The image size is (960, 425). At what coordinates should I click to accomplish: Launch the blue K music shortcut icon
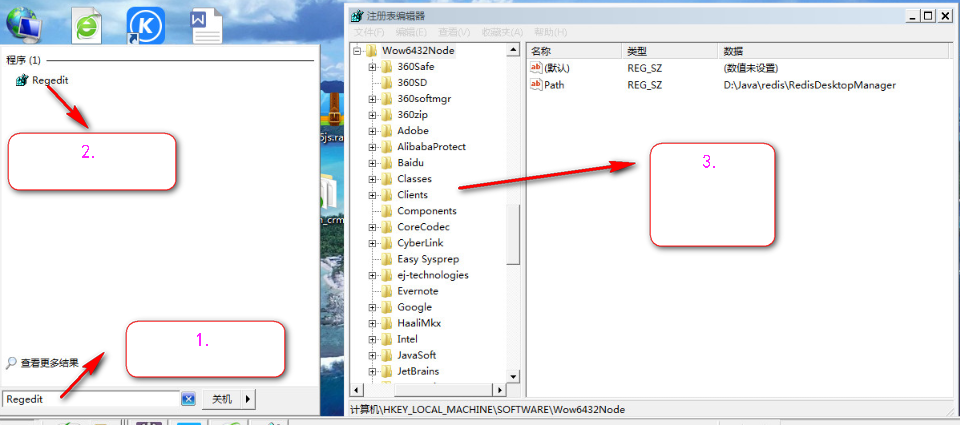[146, 26]
